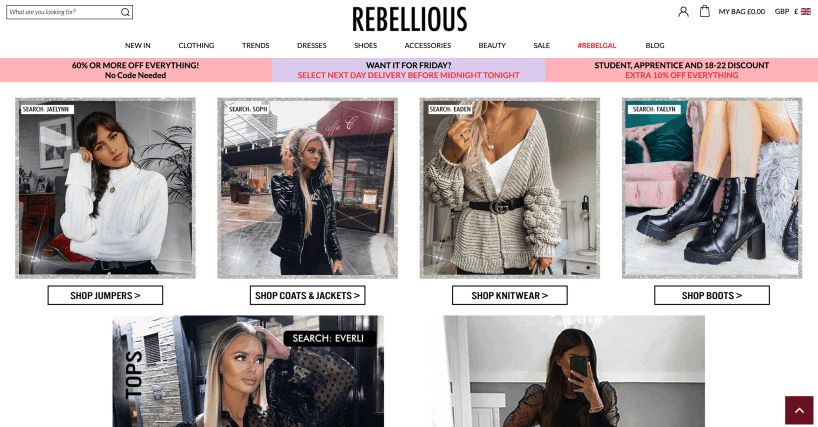Open the CLOTHING menu
This screenshot has width=818, height=427.
tap(196, 45)
